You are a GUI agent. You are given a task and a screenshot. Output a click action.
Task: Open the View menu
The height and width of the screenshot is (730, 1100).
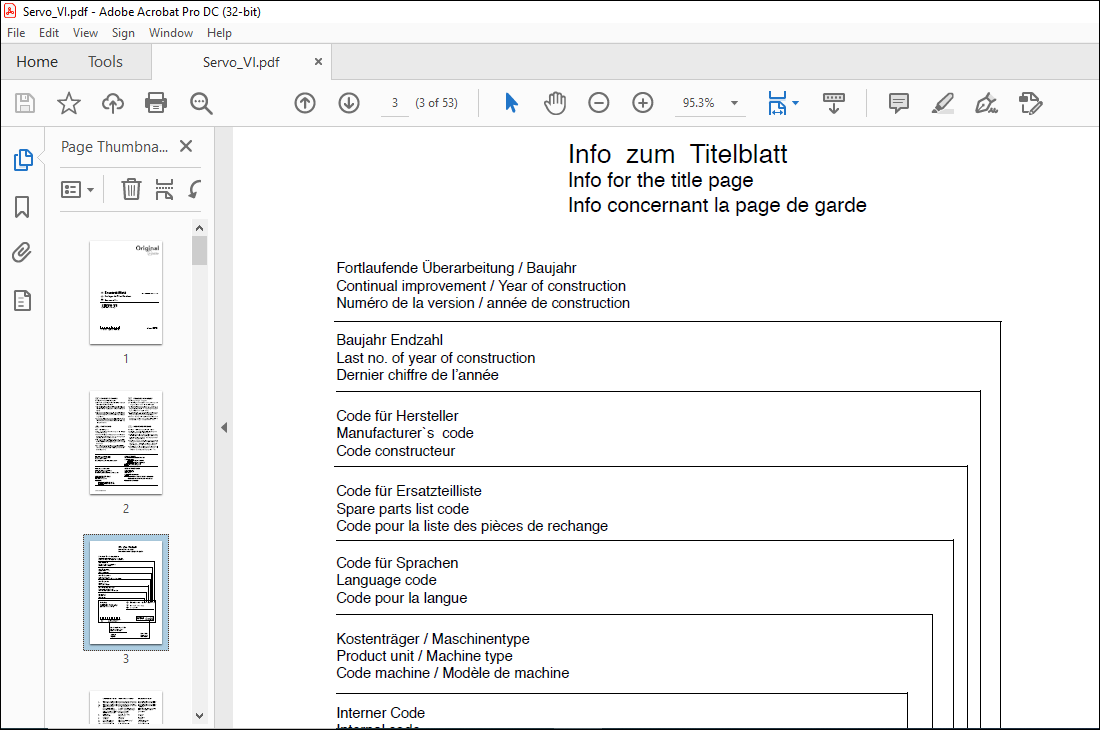tap(86, 33)
